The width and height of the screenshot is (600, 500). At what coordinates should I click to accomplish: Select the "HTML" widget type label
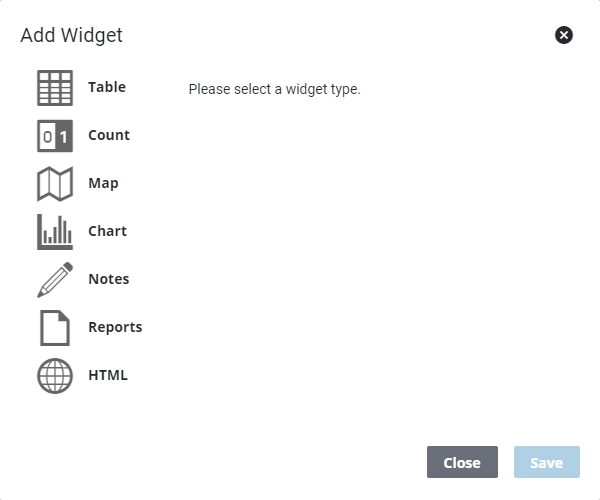pyautogui.click(x=108, y=375)
